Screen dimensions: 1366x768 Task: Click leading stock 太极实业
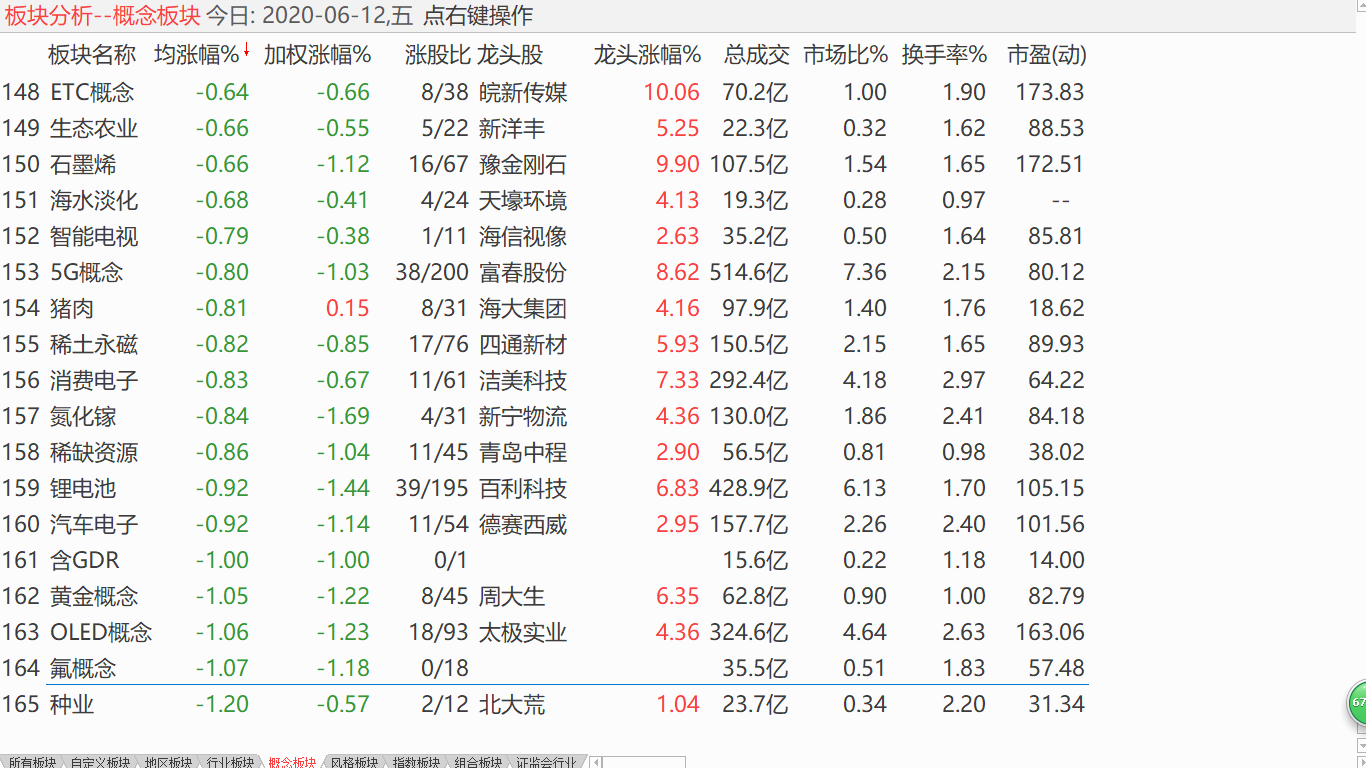(523, 632)
